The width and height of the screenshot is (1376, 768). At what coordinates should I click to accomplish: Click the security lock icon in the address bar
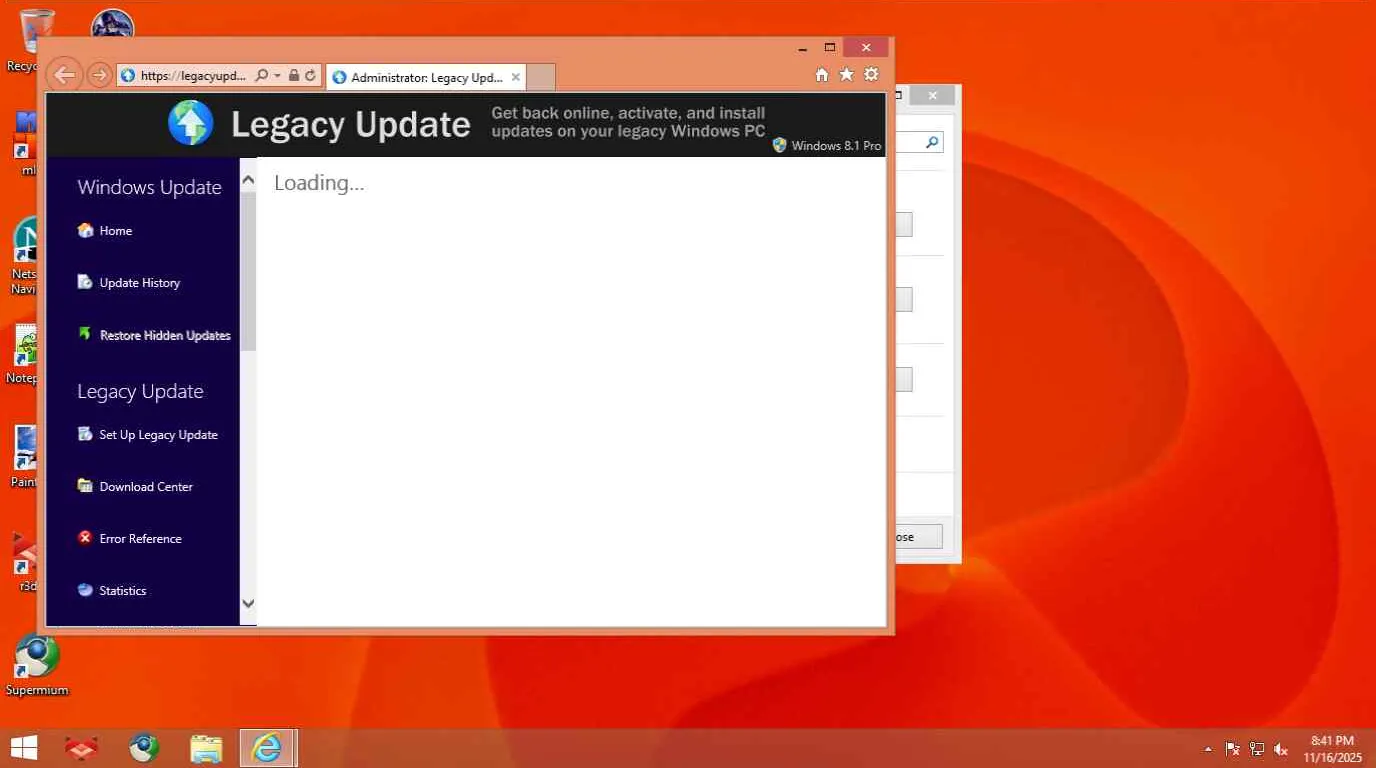point(293,75)
